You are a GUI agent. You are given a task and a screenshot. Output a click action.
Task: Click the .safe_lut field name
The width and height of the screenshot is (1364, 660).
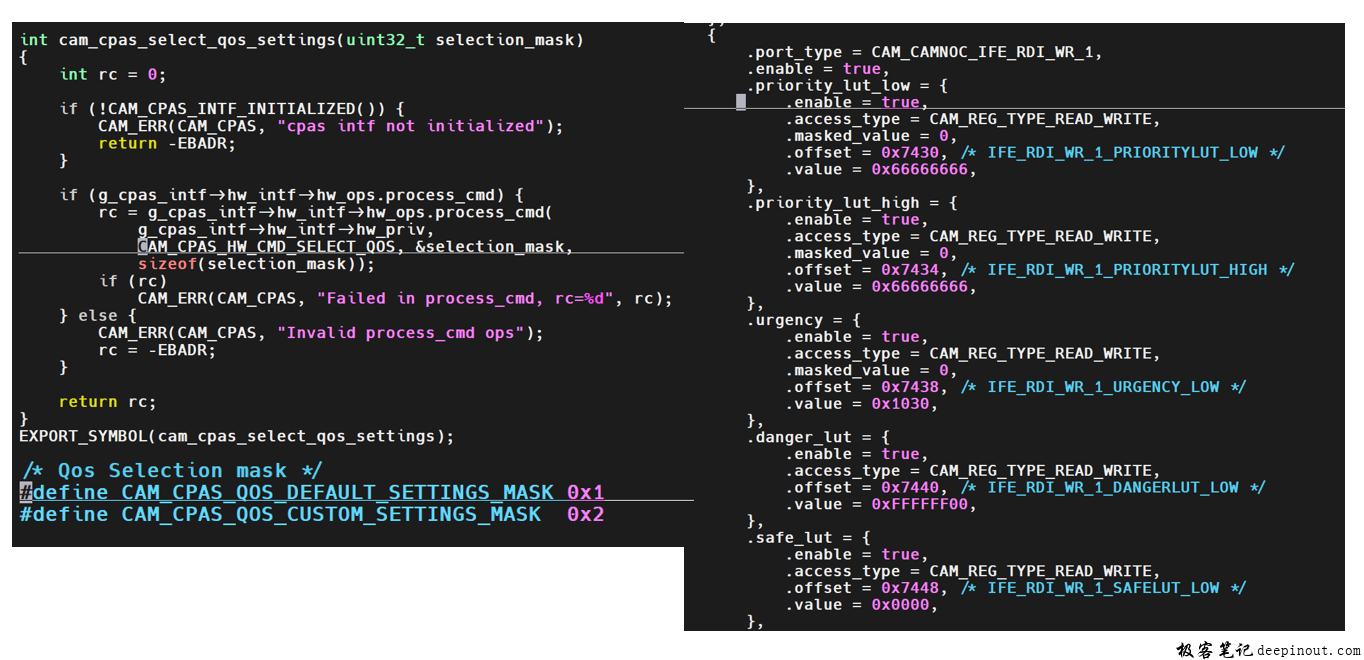(790, 538)
